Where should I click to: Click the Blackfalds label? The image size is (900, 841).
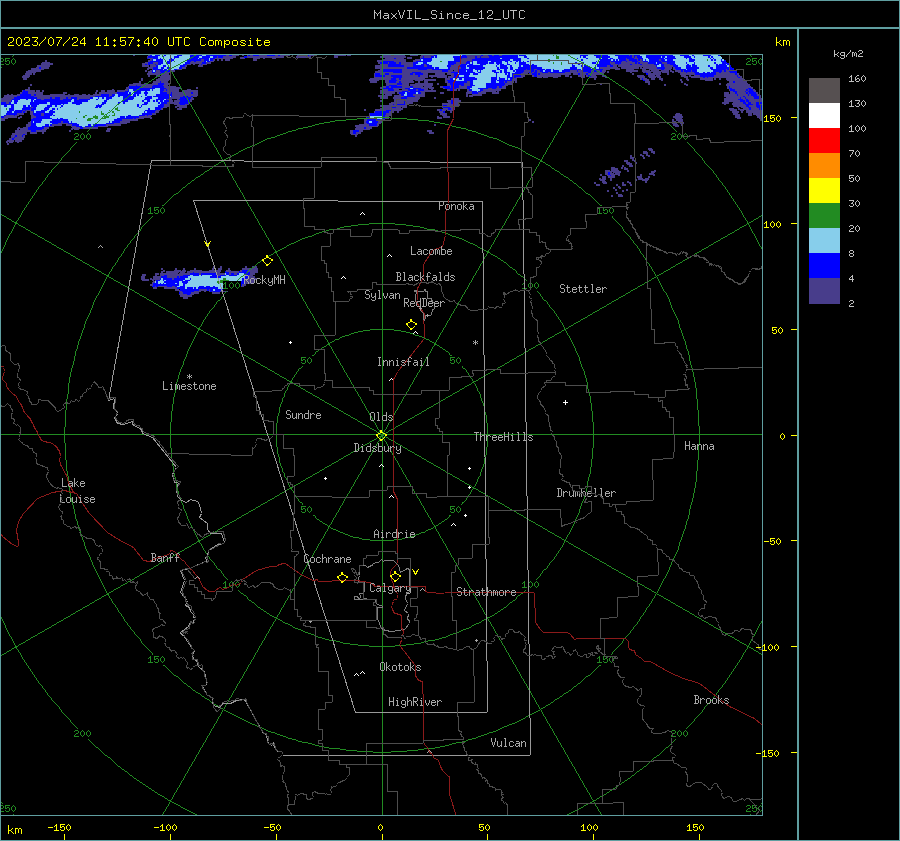click(425, 277)
